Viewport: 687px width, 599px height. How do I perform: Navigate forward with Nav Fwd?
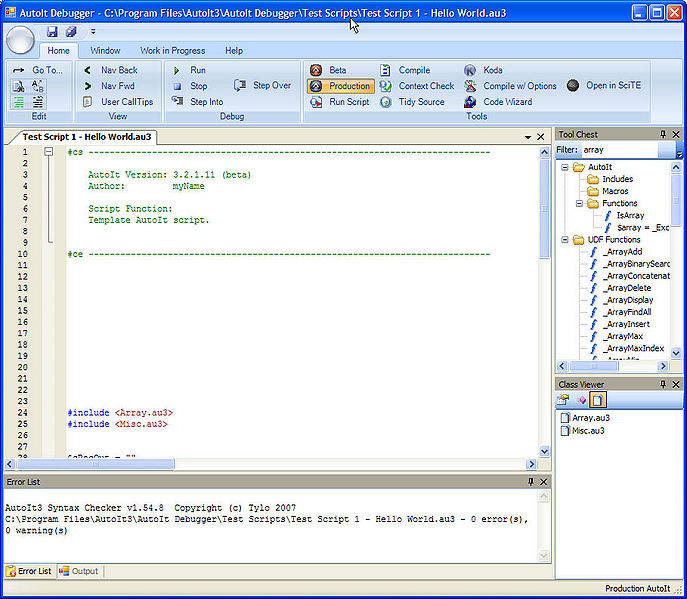click(x=109, y=86)
